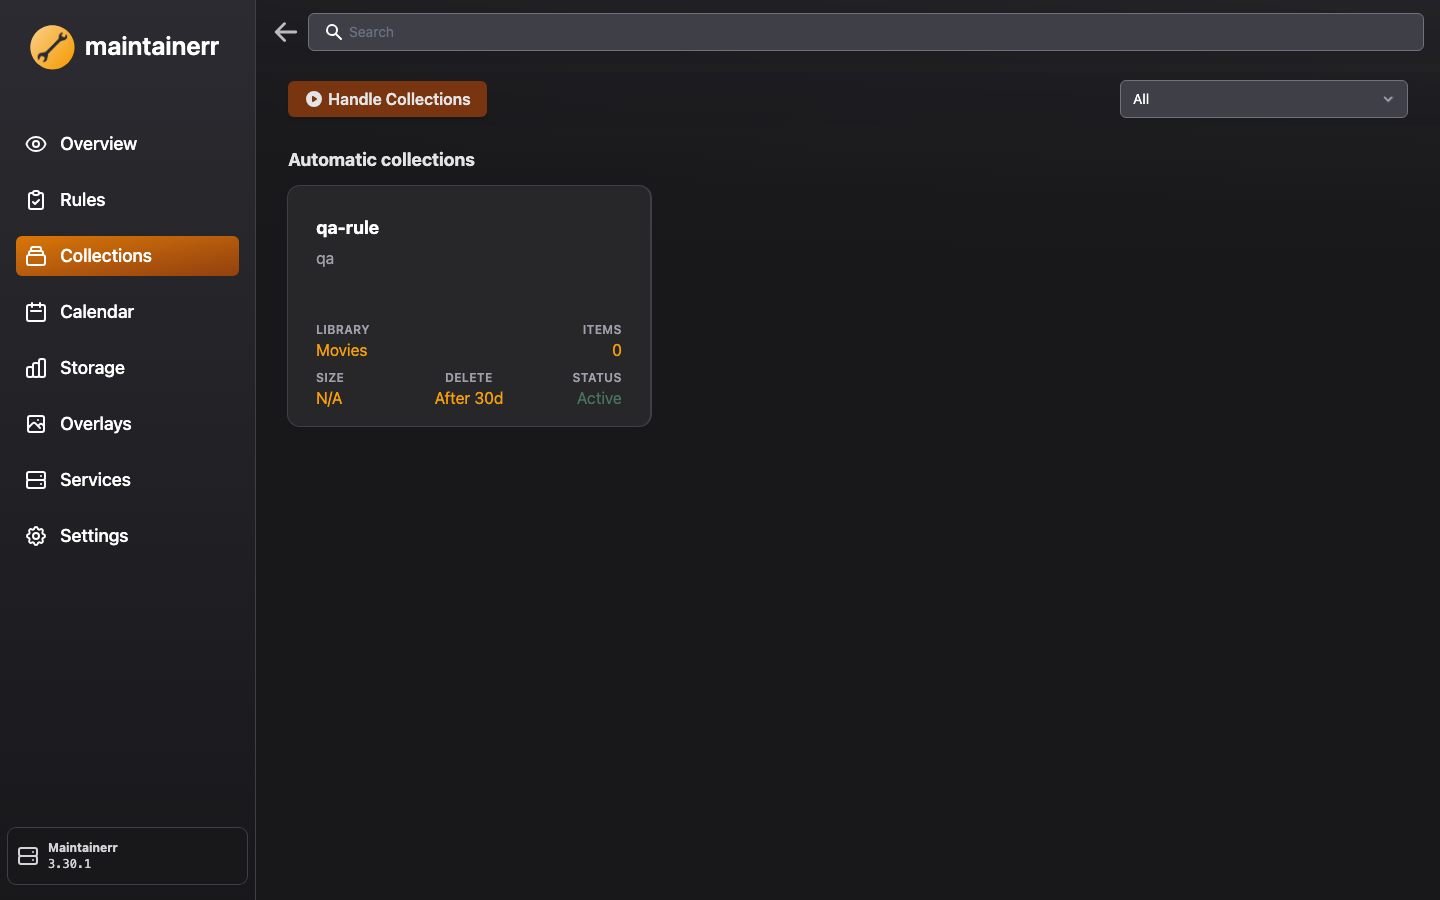
Task: Open the Overlays section
Action: (127, 424)
